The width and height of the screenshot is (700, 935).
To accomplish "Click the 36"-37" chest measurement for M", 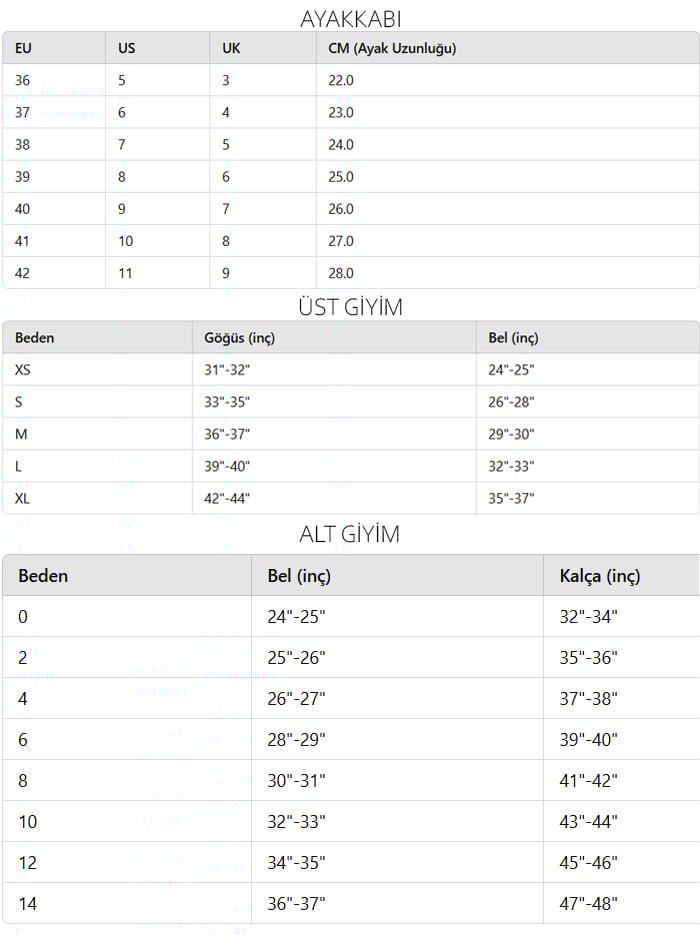I will pyautogui.click(x=227, y=434).
